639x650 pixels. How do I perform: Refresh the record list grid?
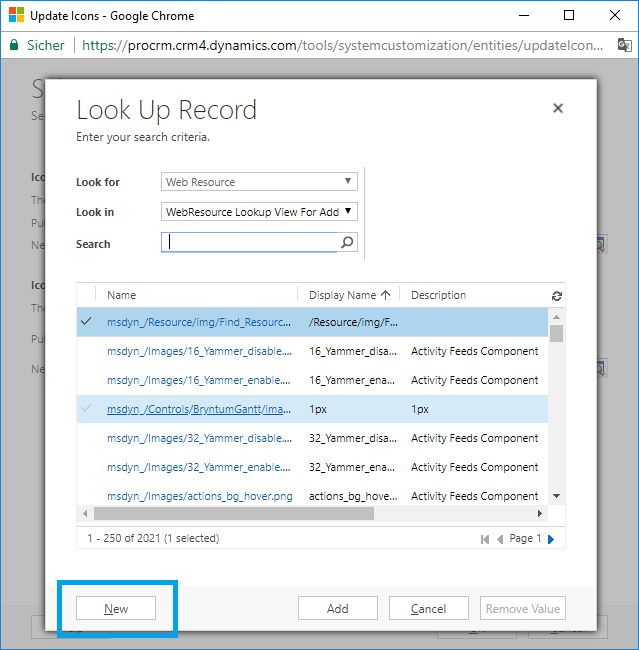(556, 296)
